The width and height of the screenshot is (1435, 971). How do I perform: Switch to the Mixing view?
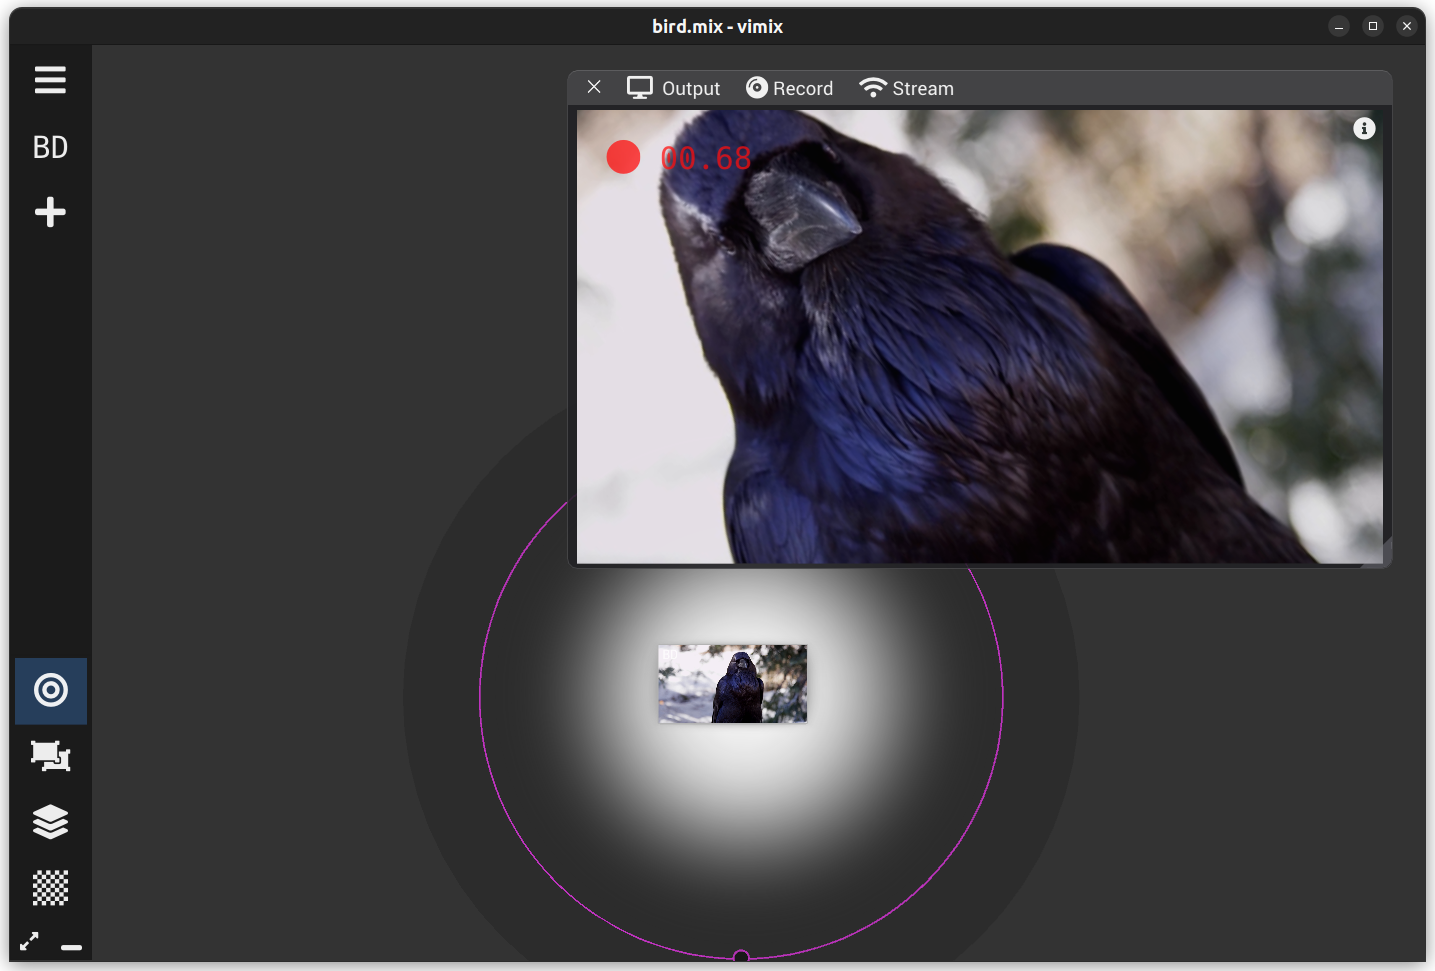coord(50,690)
